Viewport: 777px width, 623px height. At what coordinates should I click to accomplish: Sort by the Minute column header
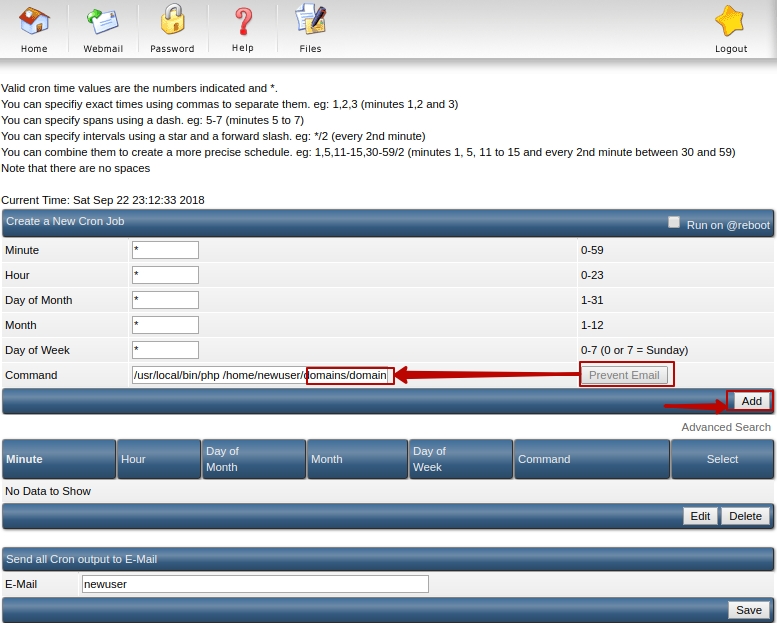(x=25, y=459)
